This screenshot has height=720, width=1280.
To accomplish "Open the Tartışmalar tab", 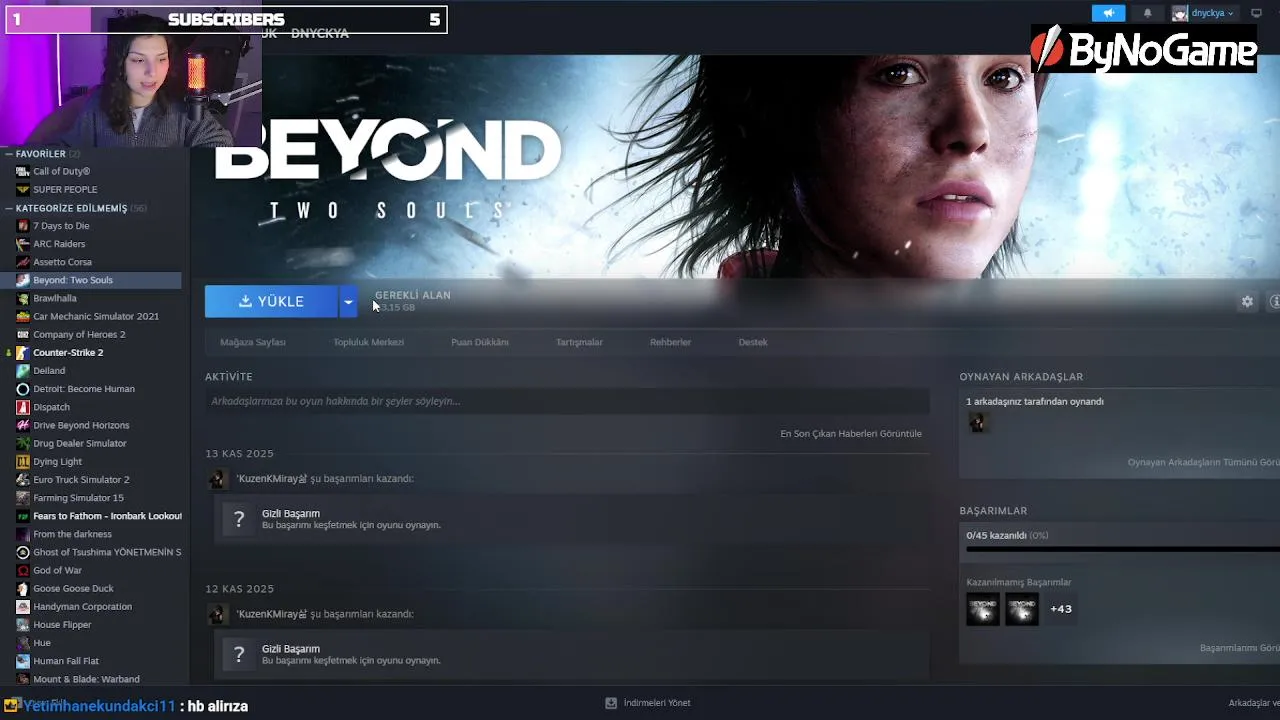I will pos(579,342).
